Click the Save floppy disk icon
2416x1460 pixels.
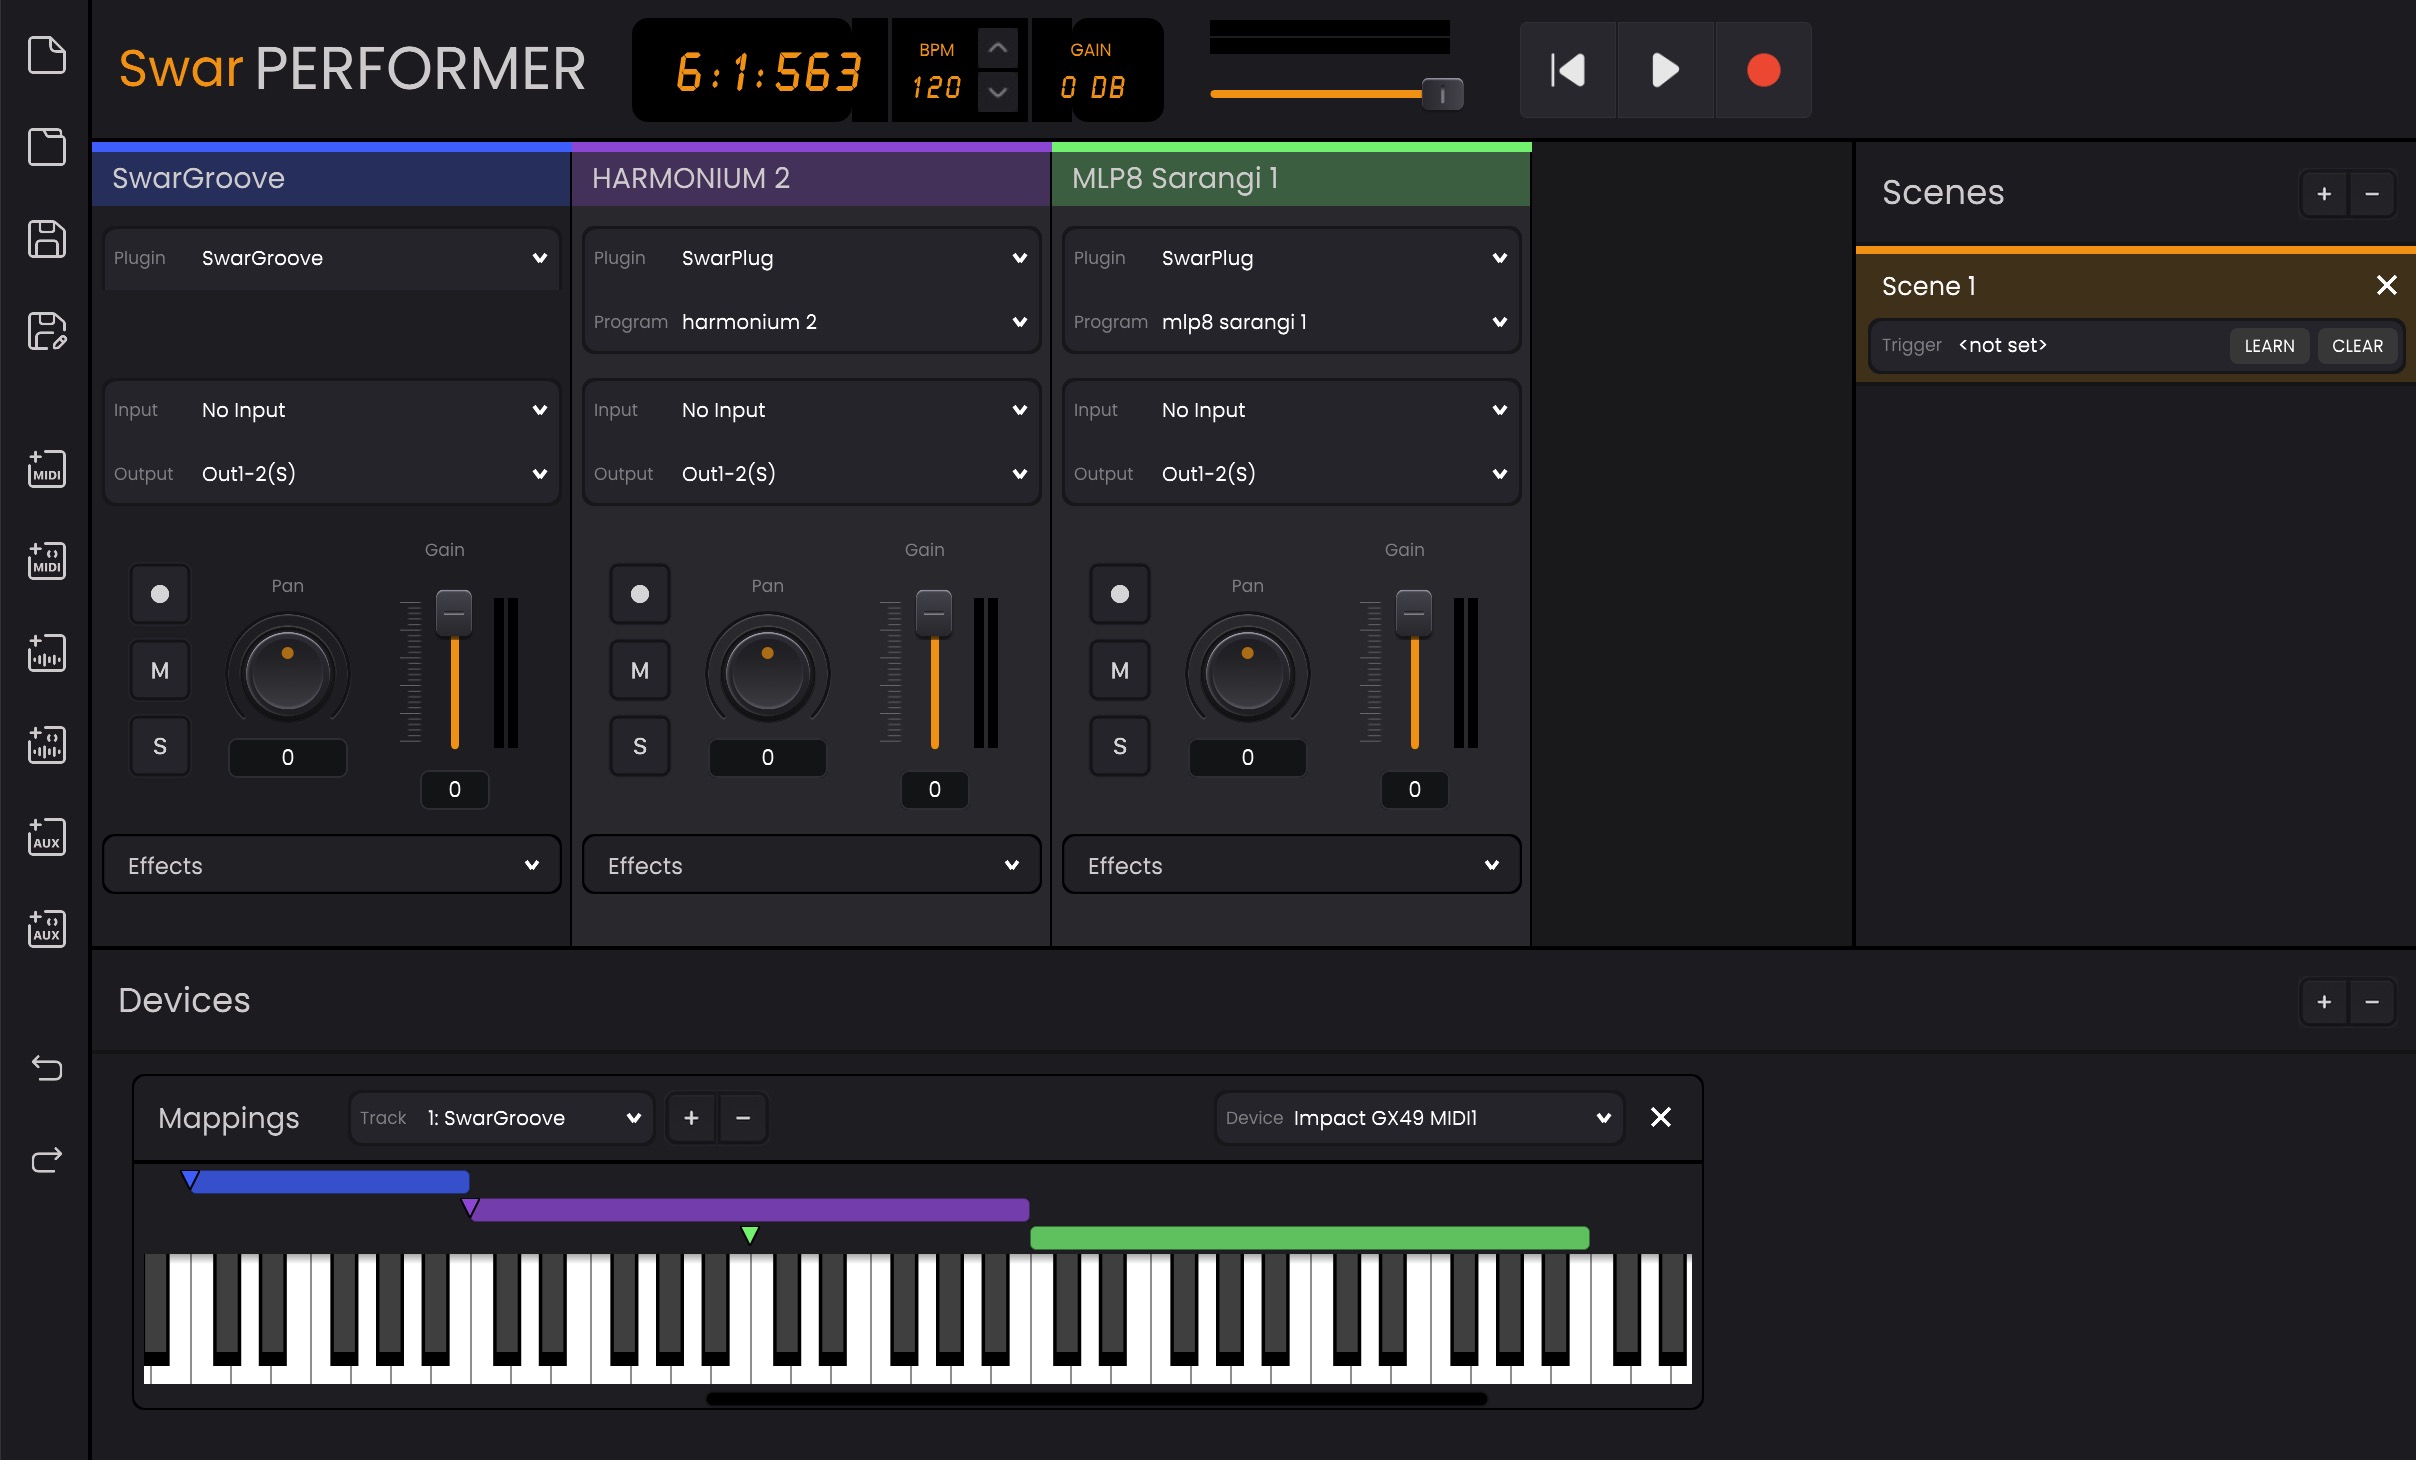[x=46, y=239]
